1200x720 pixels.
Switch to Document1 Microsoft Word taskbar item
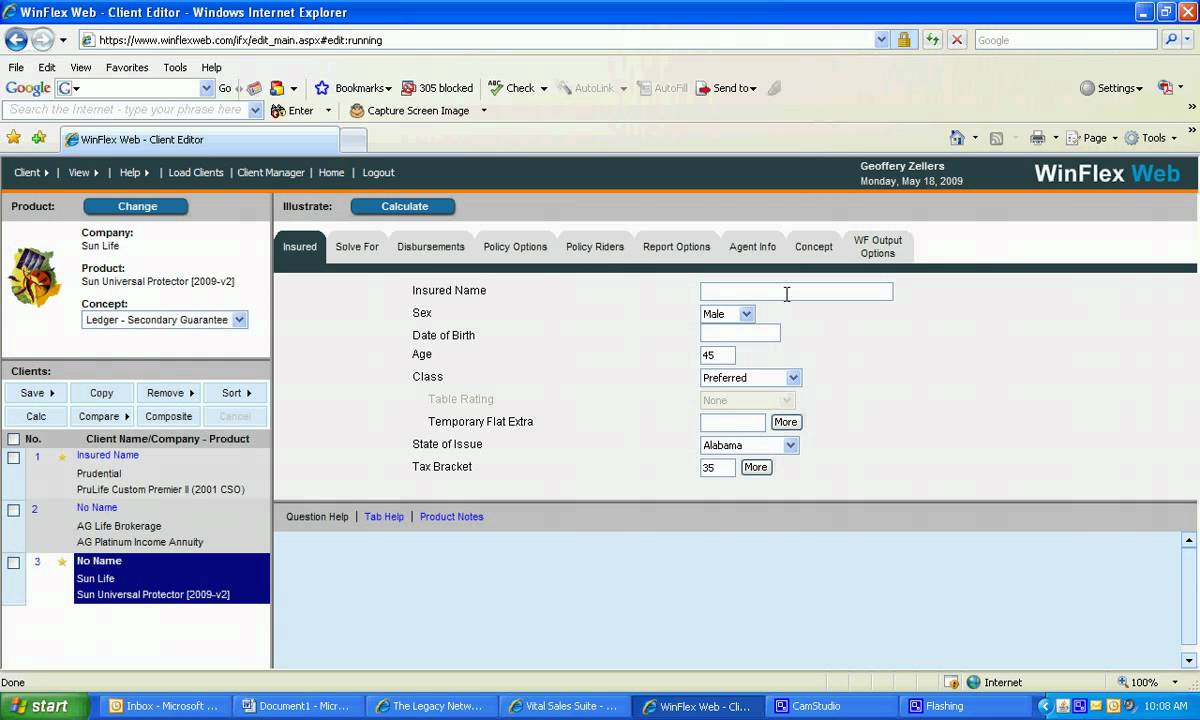[x=298, y=706]
